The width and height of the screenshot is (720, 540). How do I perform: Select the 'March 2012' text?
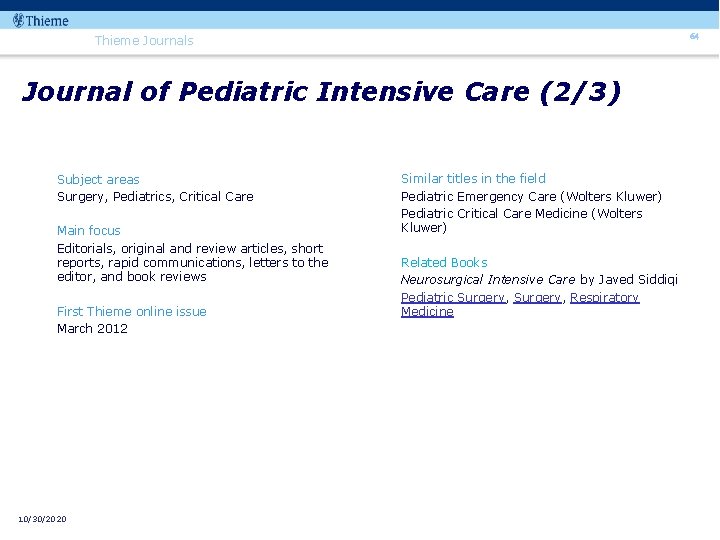click(x=92, y=329)
